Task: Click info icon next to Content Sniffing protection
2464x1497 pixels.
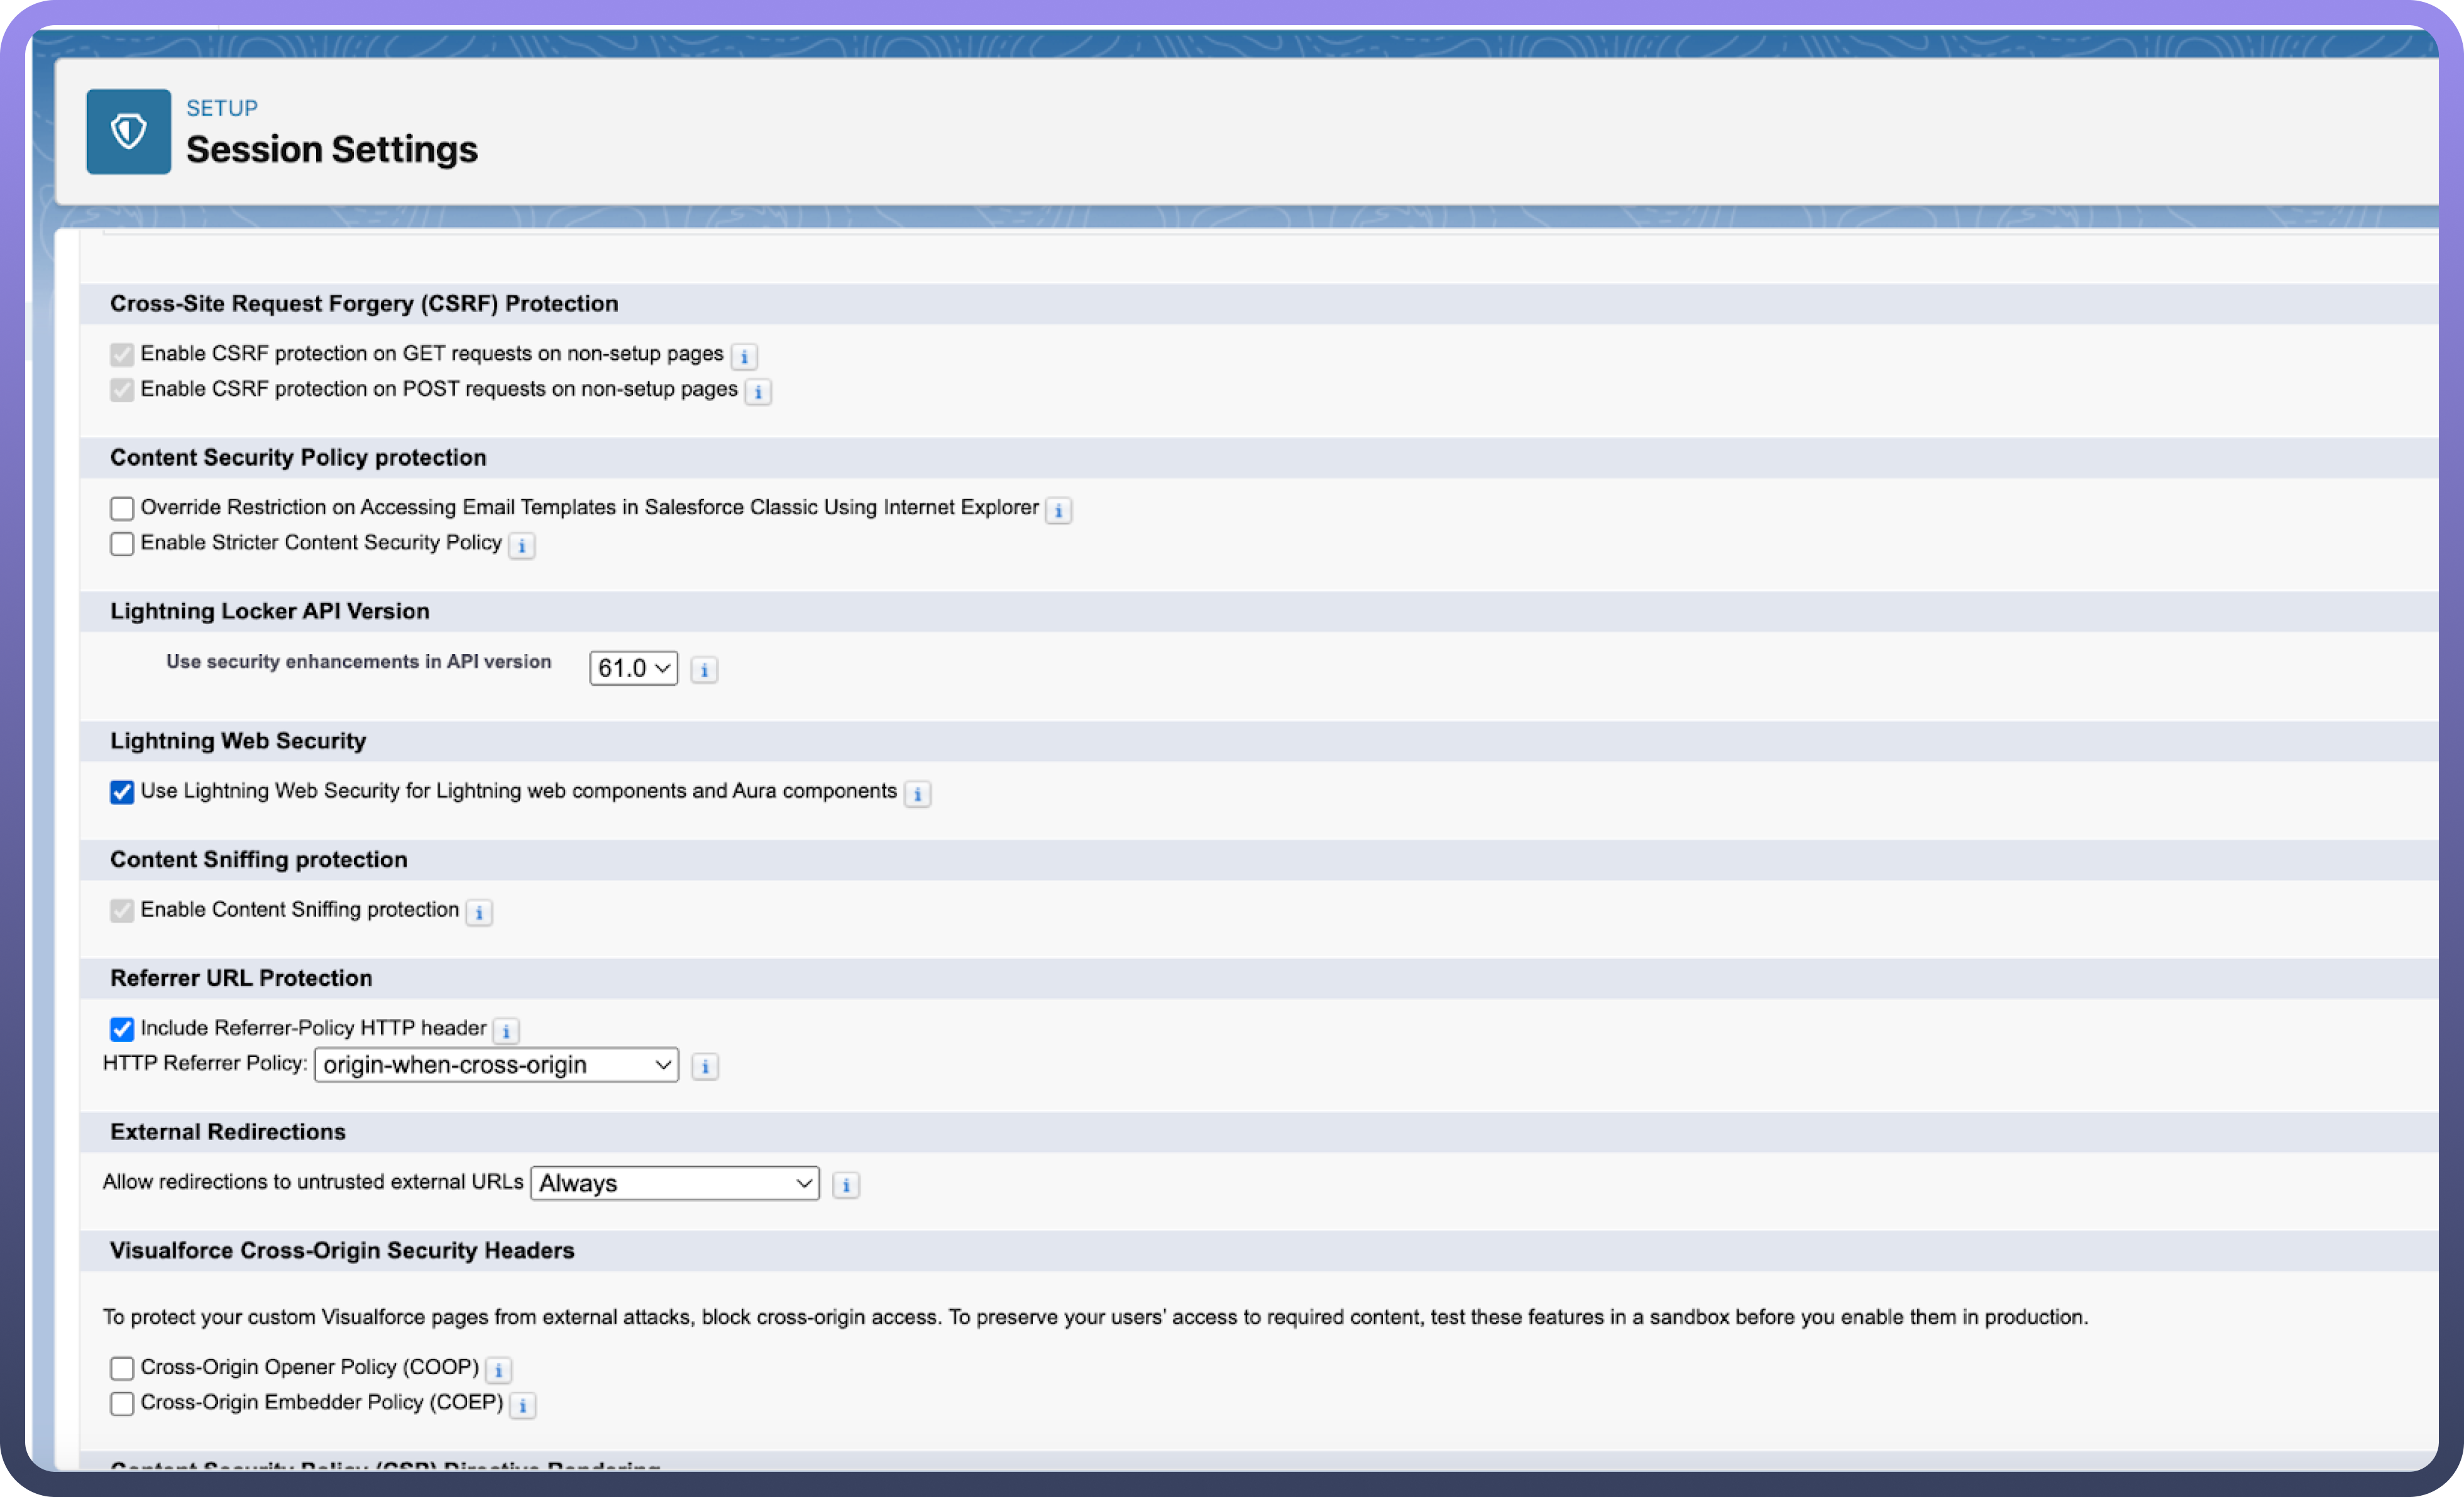Action: [x=479, y=912]
